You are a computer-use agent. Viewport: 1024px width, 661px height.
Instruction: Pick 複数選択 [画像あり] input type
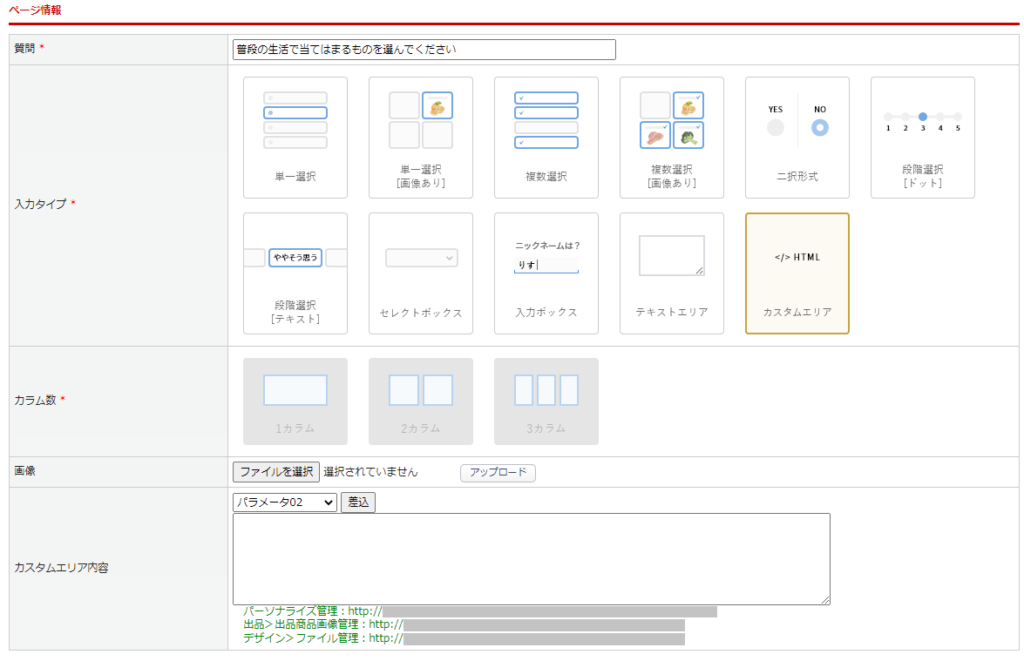[x=671, y=138]
